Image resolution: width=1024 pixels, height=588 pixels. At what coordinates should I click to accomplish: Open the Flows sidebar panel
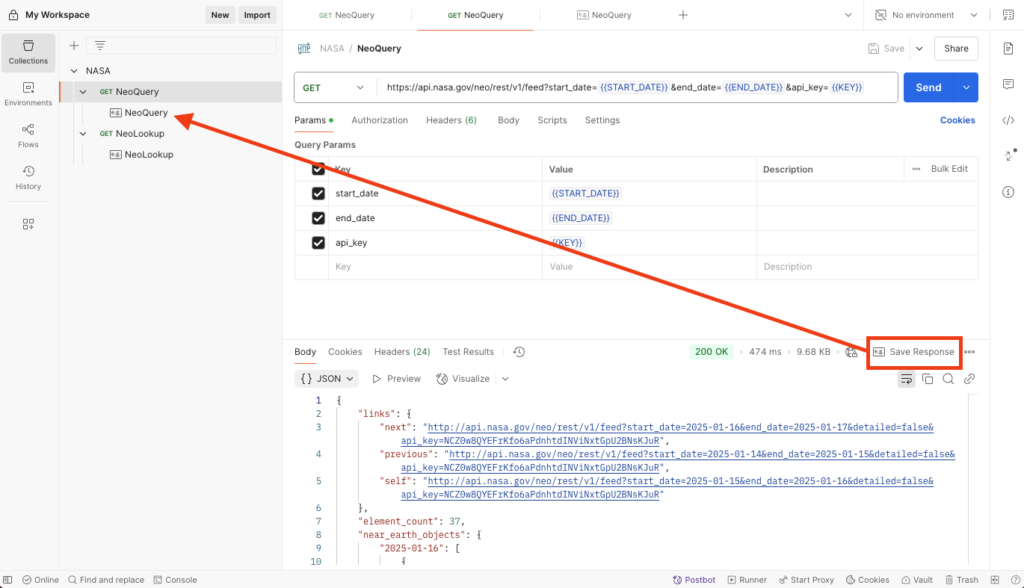point(28,135)
